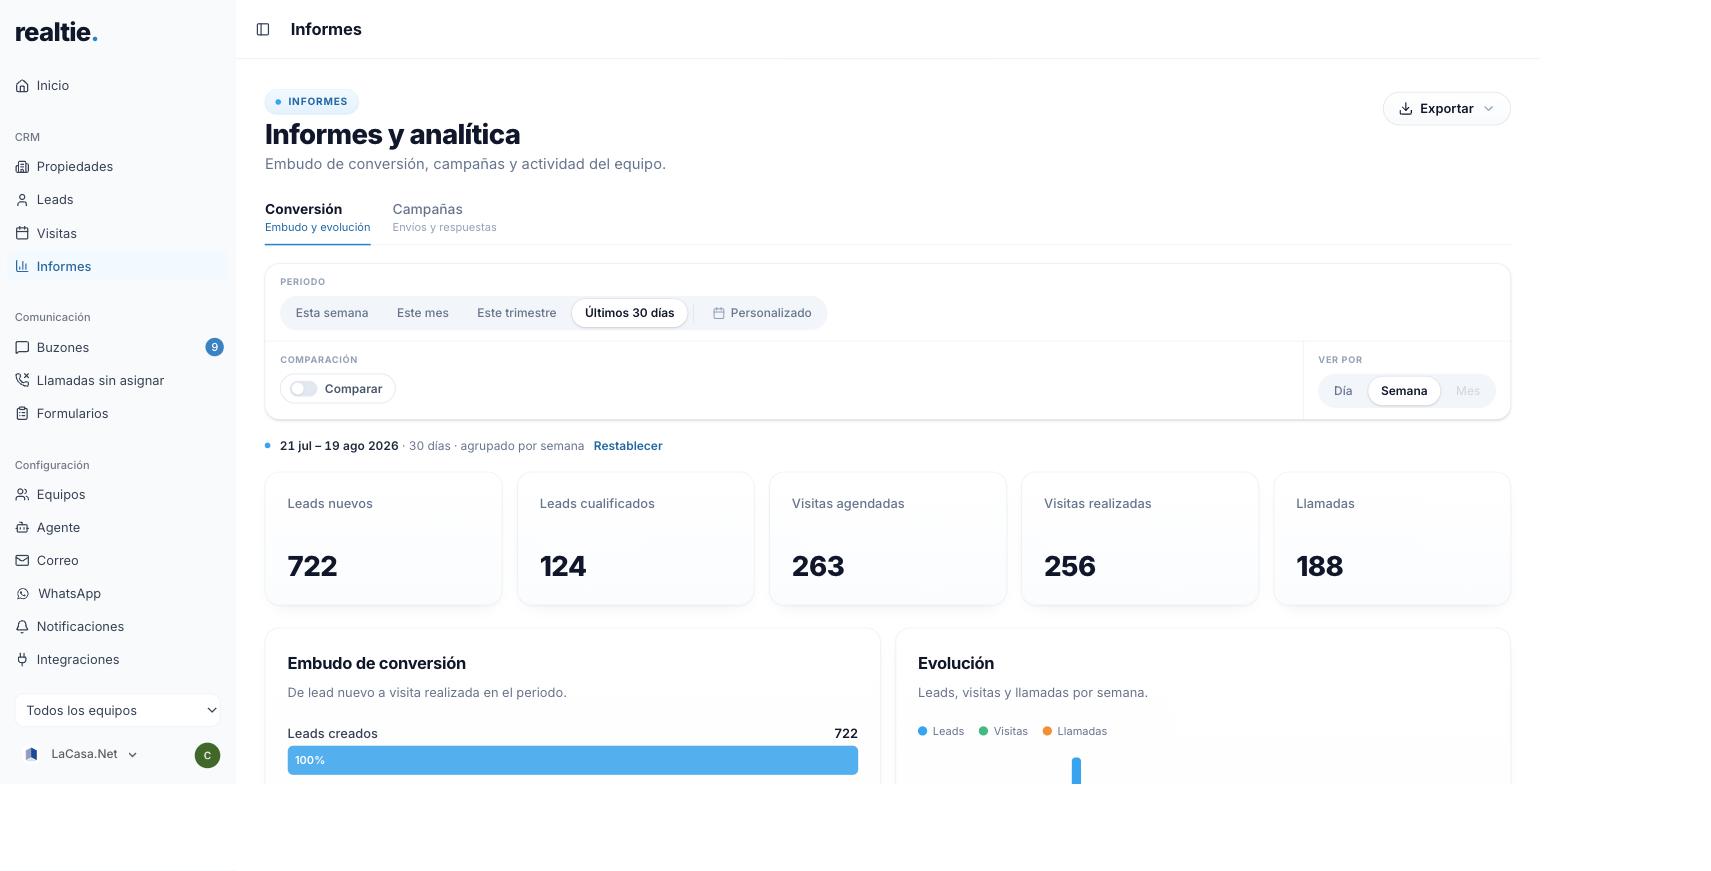Open the user avatar C
Viewport: 1711px width, 871px height.
pyautogui.click(x=207, y=756)
